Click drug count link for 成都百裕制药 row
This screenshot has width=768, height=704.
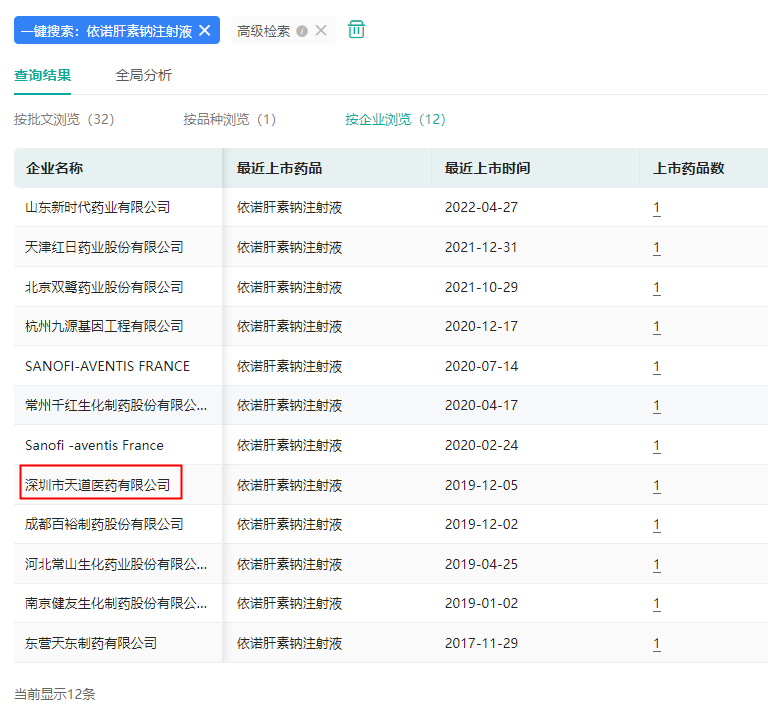(657, 525)
